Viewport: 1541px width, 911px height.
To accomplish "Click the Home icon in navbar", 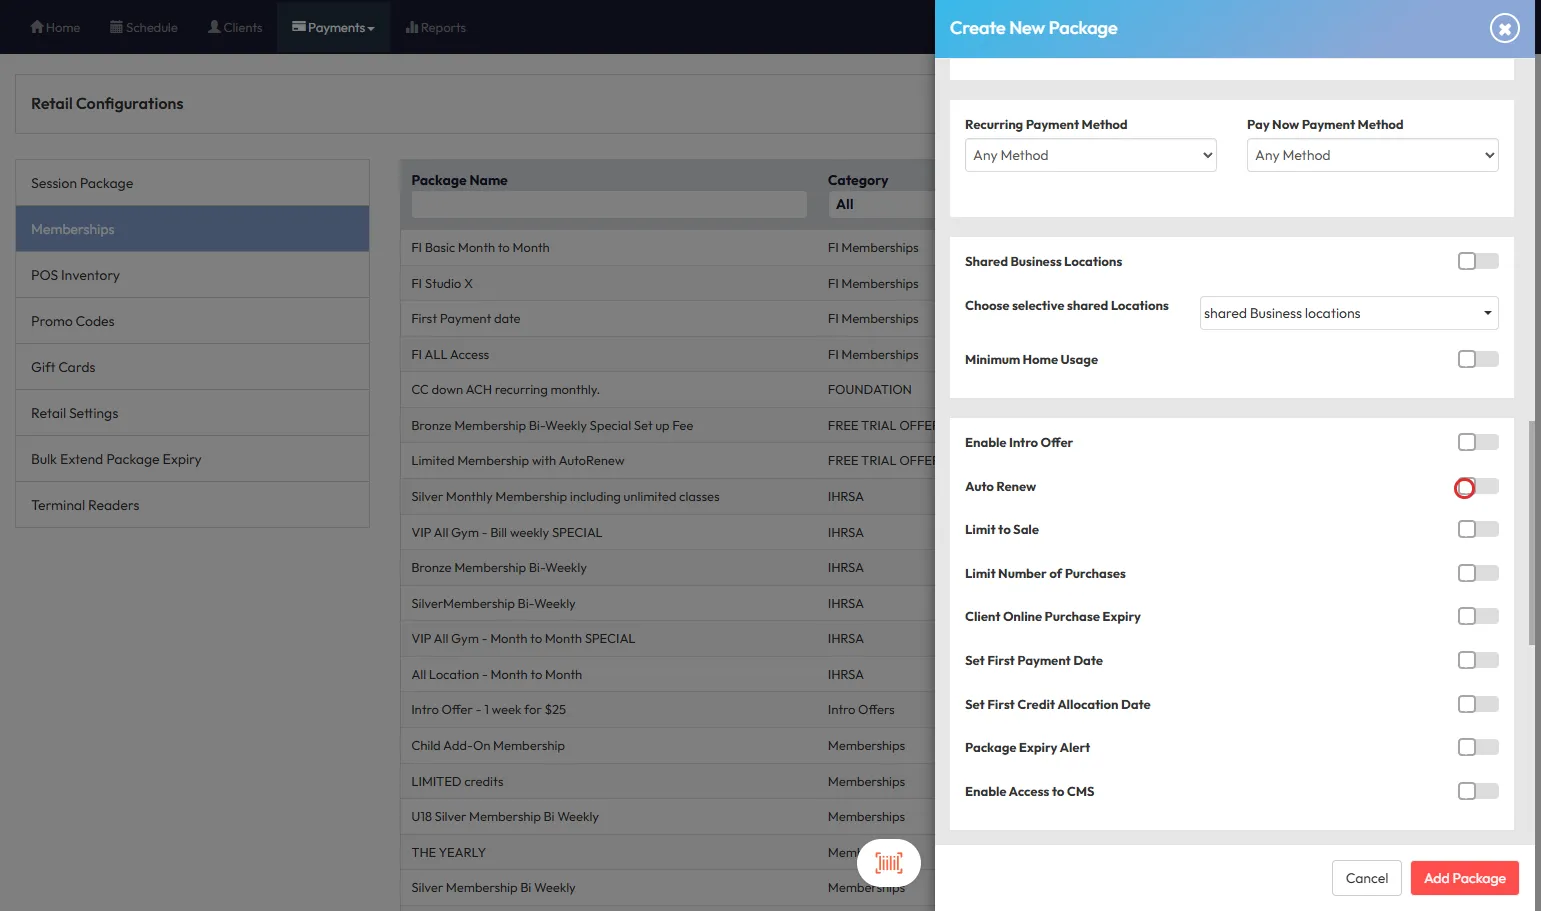I will coord(37,27).
